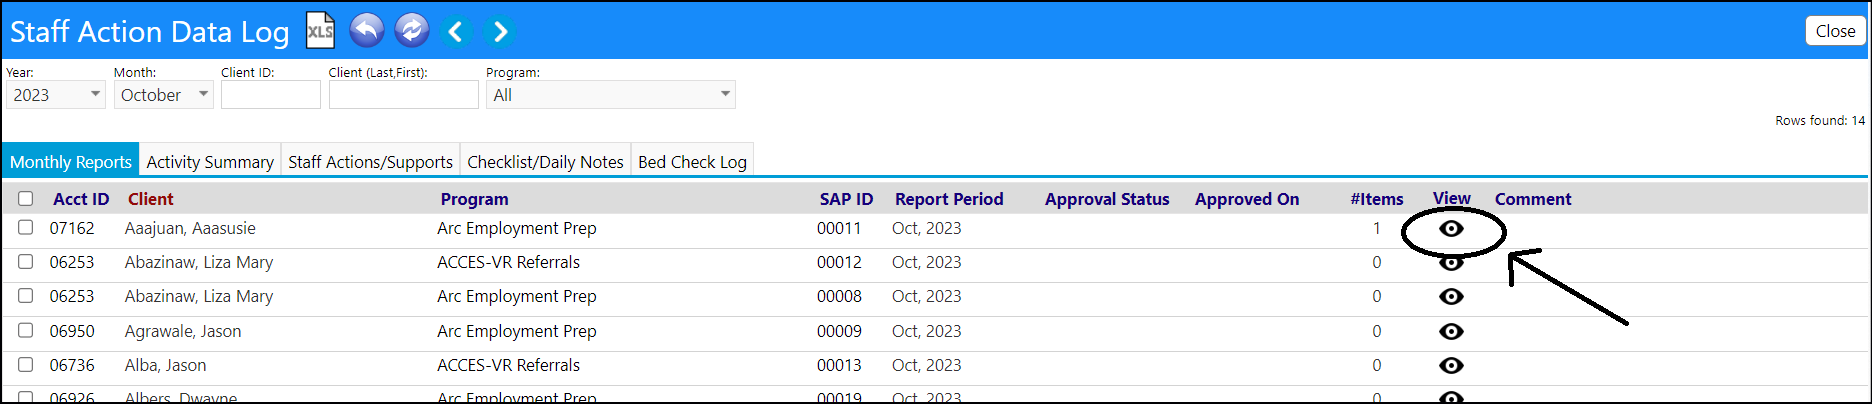This screenshot has height=404, width=1872.
Task: Click the Client (Last,First) input field
Action: (x=404, y=95)
